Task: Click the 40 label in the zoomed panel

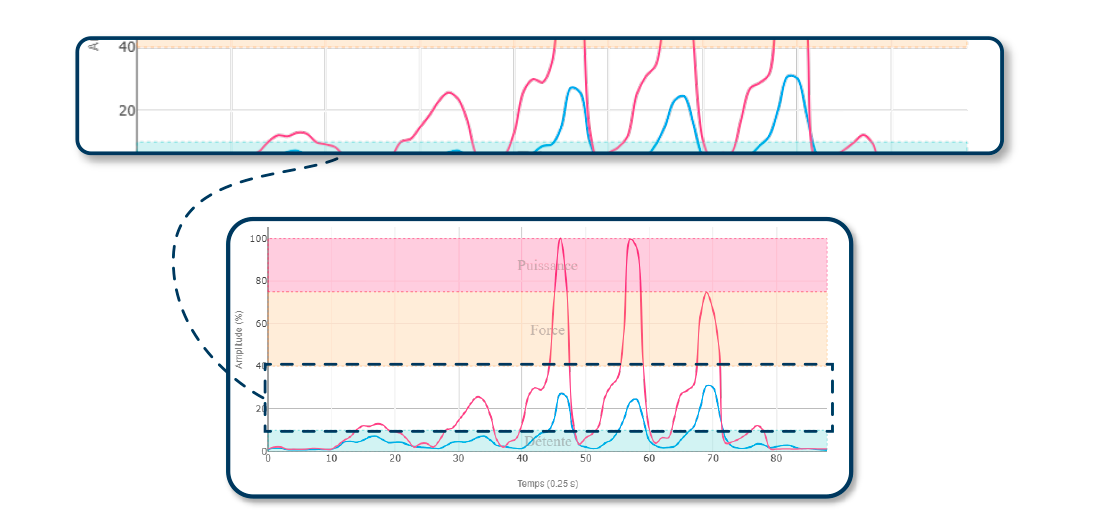Action: click(x=126, y=47)
